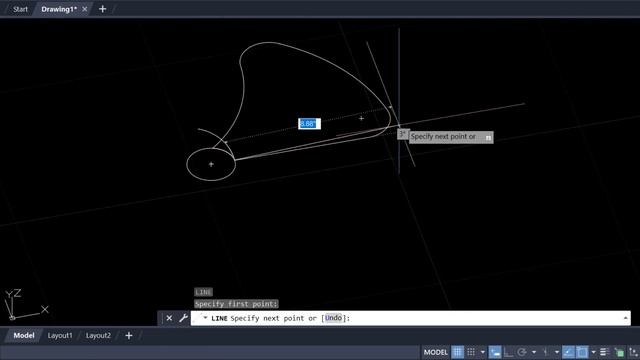Cancel the command with the X icon
This screenshot has width=640, height=360.
[169, 318]
